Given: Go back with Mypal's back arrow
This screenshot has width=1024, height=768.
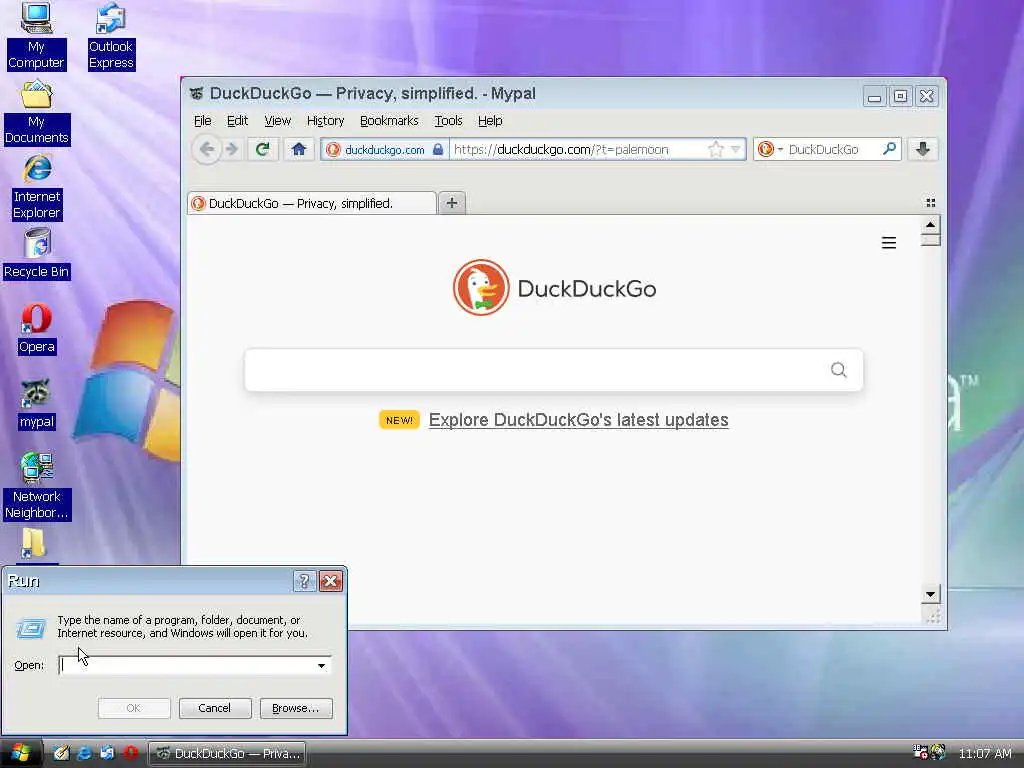Looking at the screenshot, I should coord(207,150).
